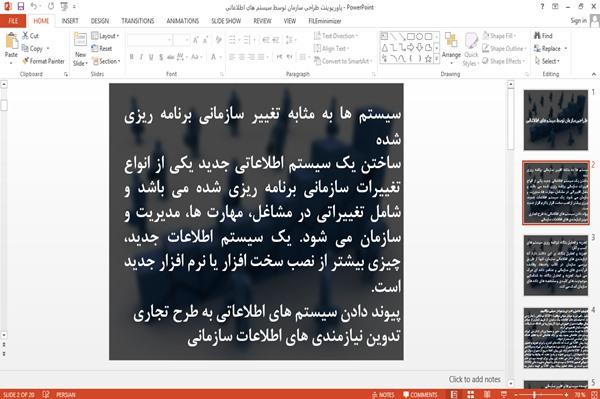Toggle Italic formatting
This screenshot has width=600, height=399.
pos(141,57)
